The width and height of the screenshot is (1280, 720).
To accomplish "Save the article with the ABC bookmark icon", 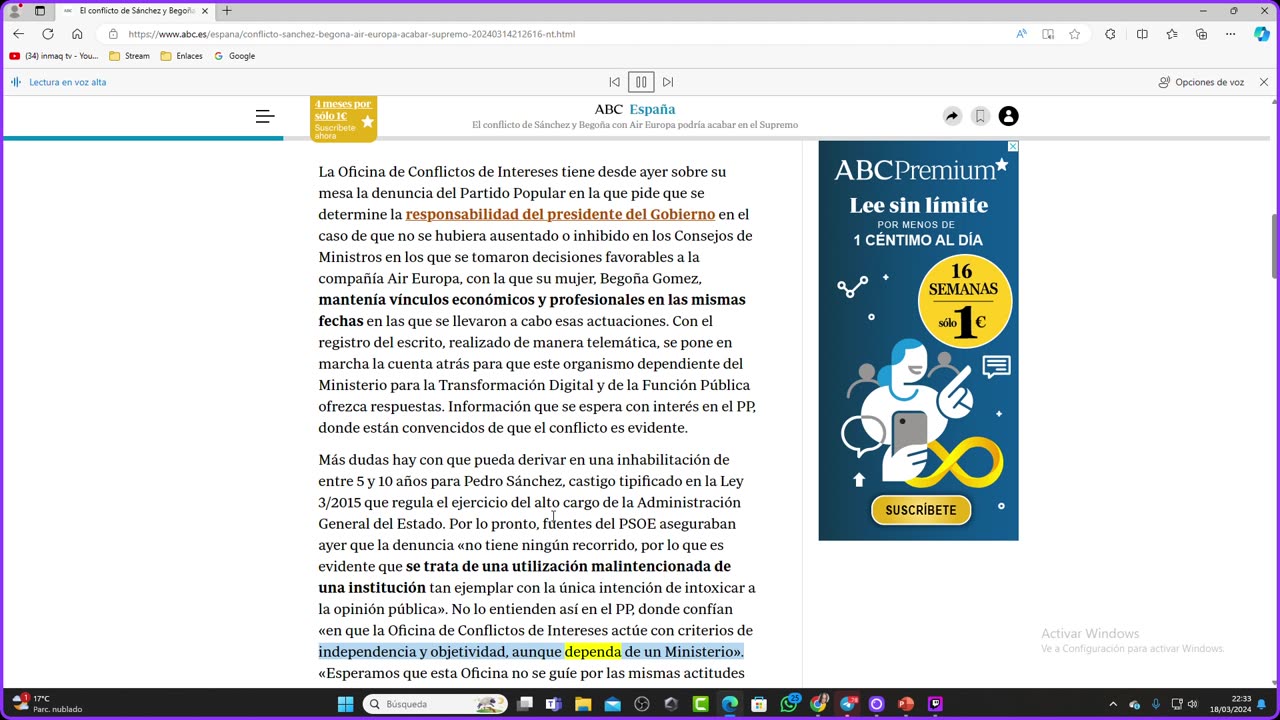I will (980, 116).
